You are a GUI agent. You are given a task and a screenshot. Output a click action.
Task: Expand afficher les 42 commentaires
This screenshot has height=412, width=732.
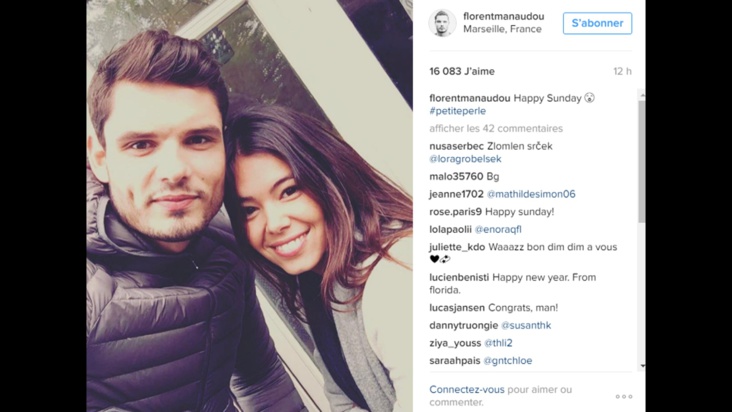coord(496,128)
